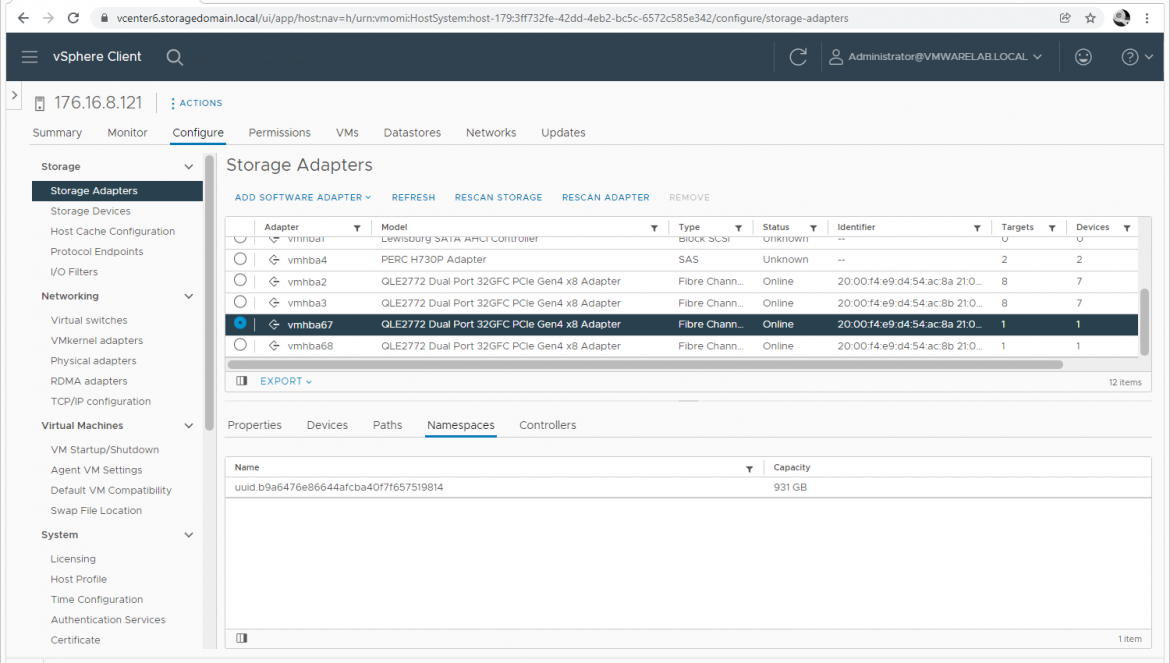Select the vmhba67 radio button
1170x663 pixels.
coord(240,323)
